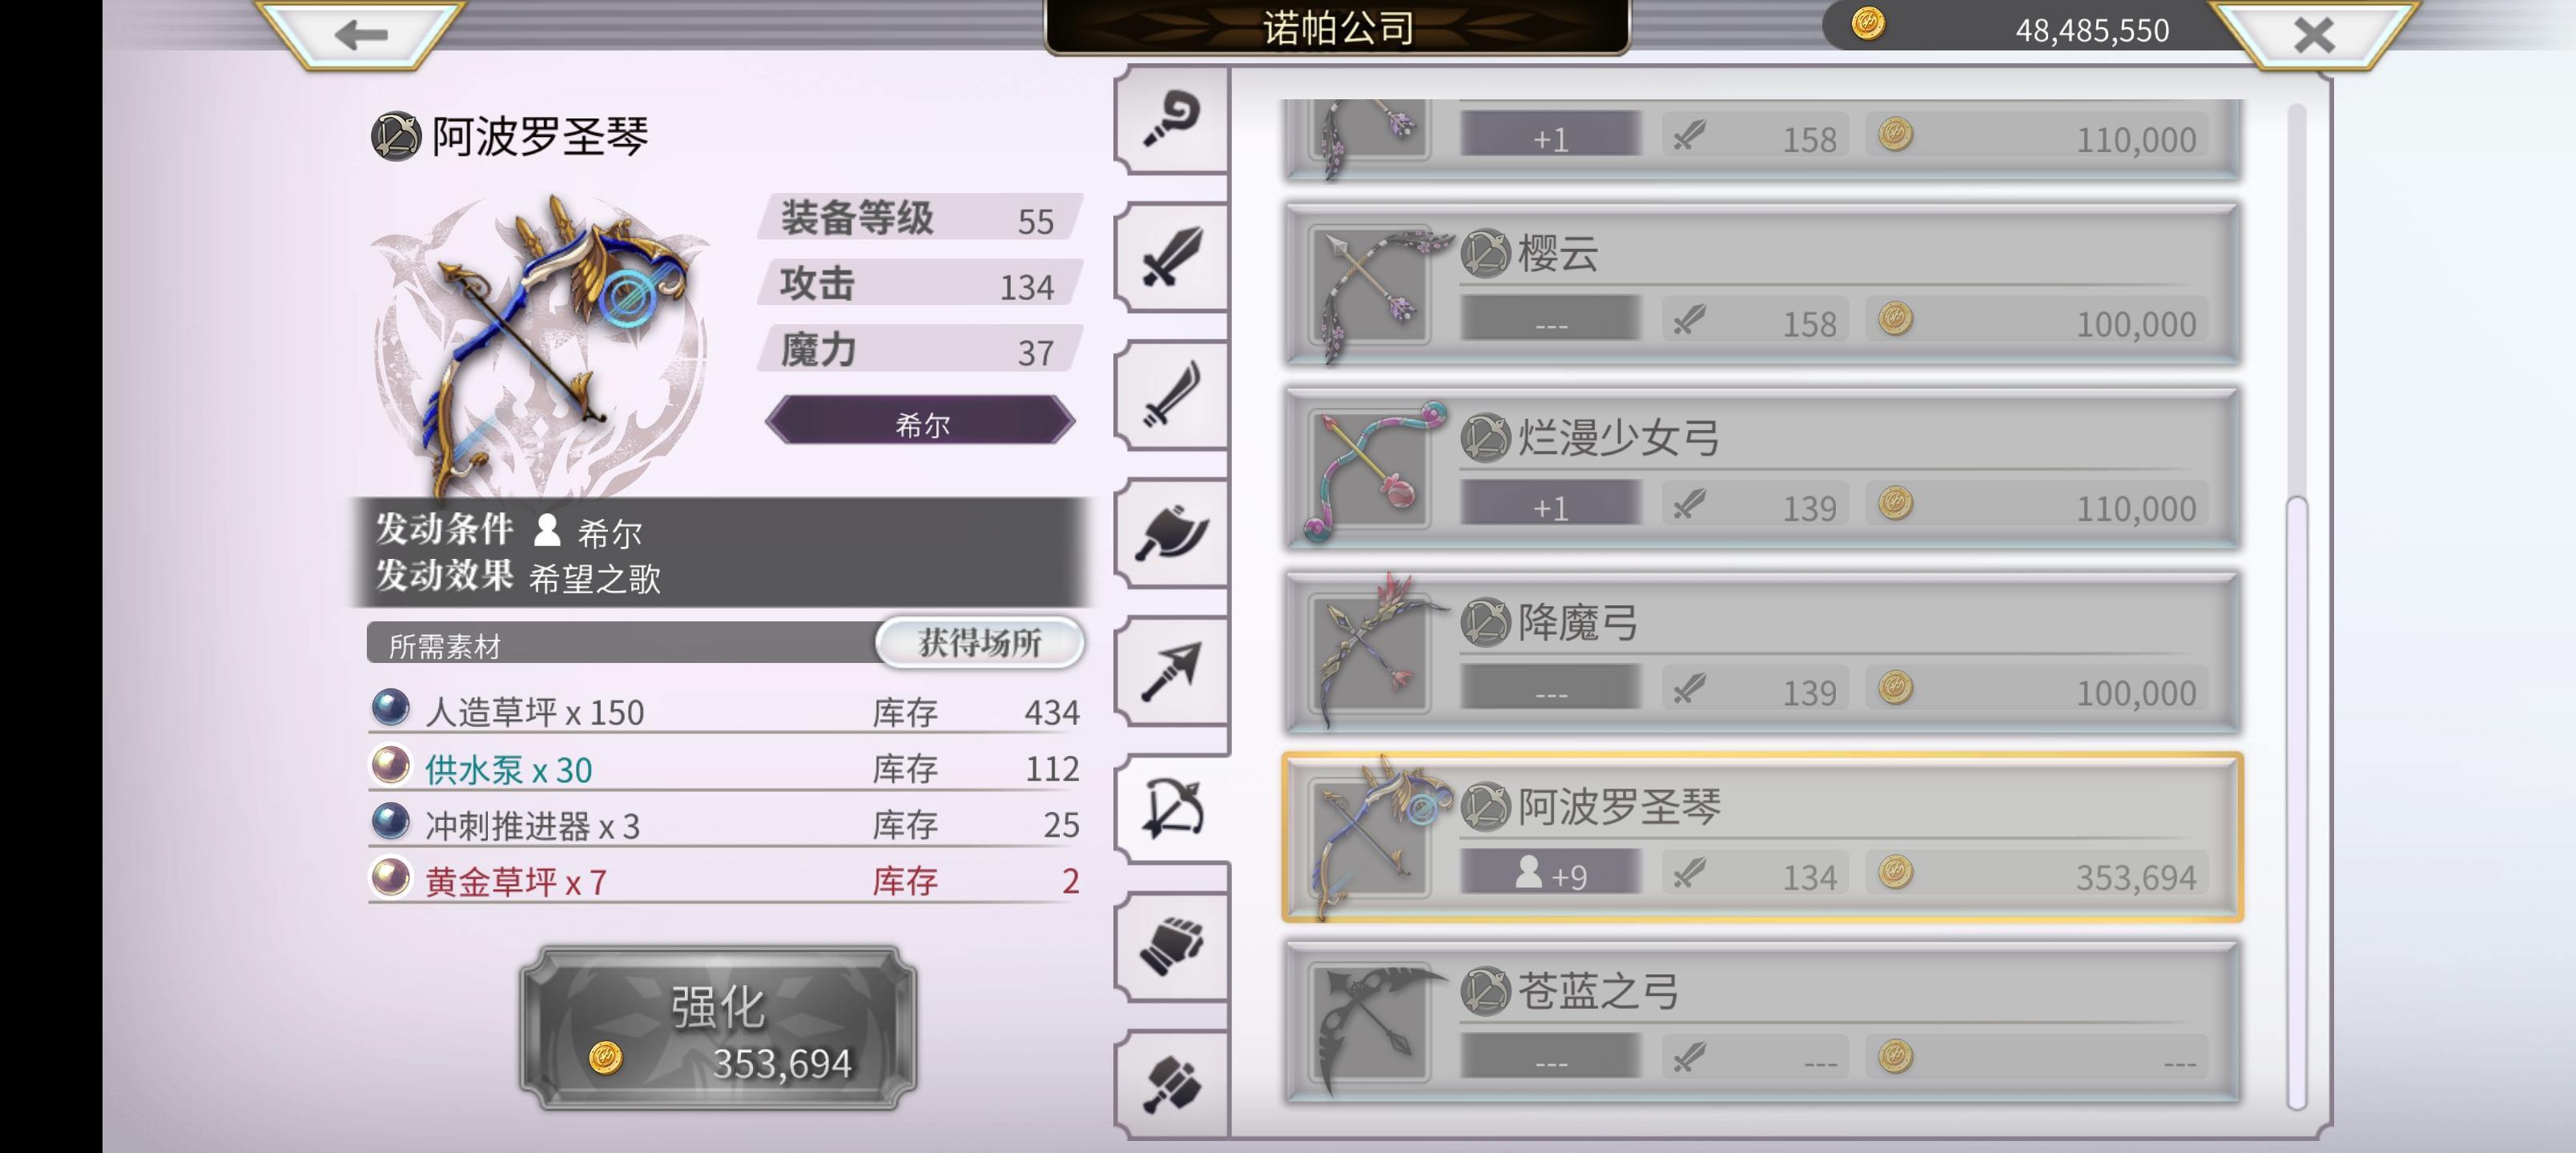Click the 黄金草坪 material row
Image resolution: width=2576 pixels, height=1153 pixels.
pyautogui.click(x=726, y=881)
